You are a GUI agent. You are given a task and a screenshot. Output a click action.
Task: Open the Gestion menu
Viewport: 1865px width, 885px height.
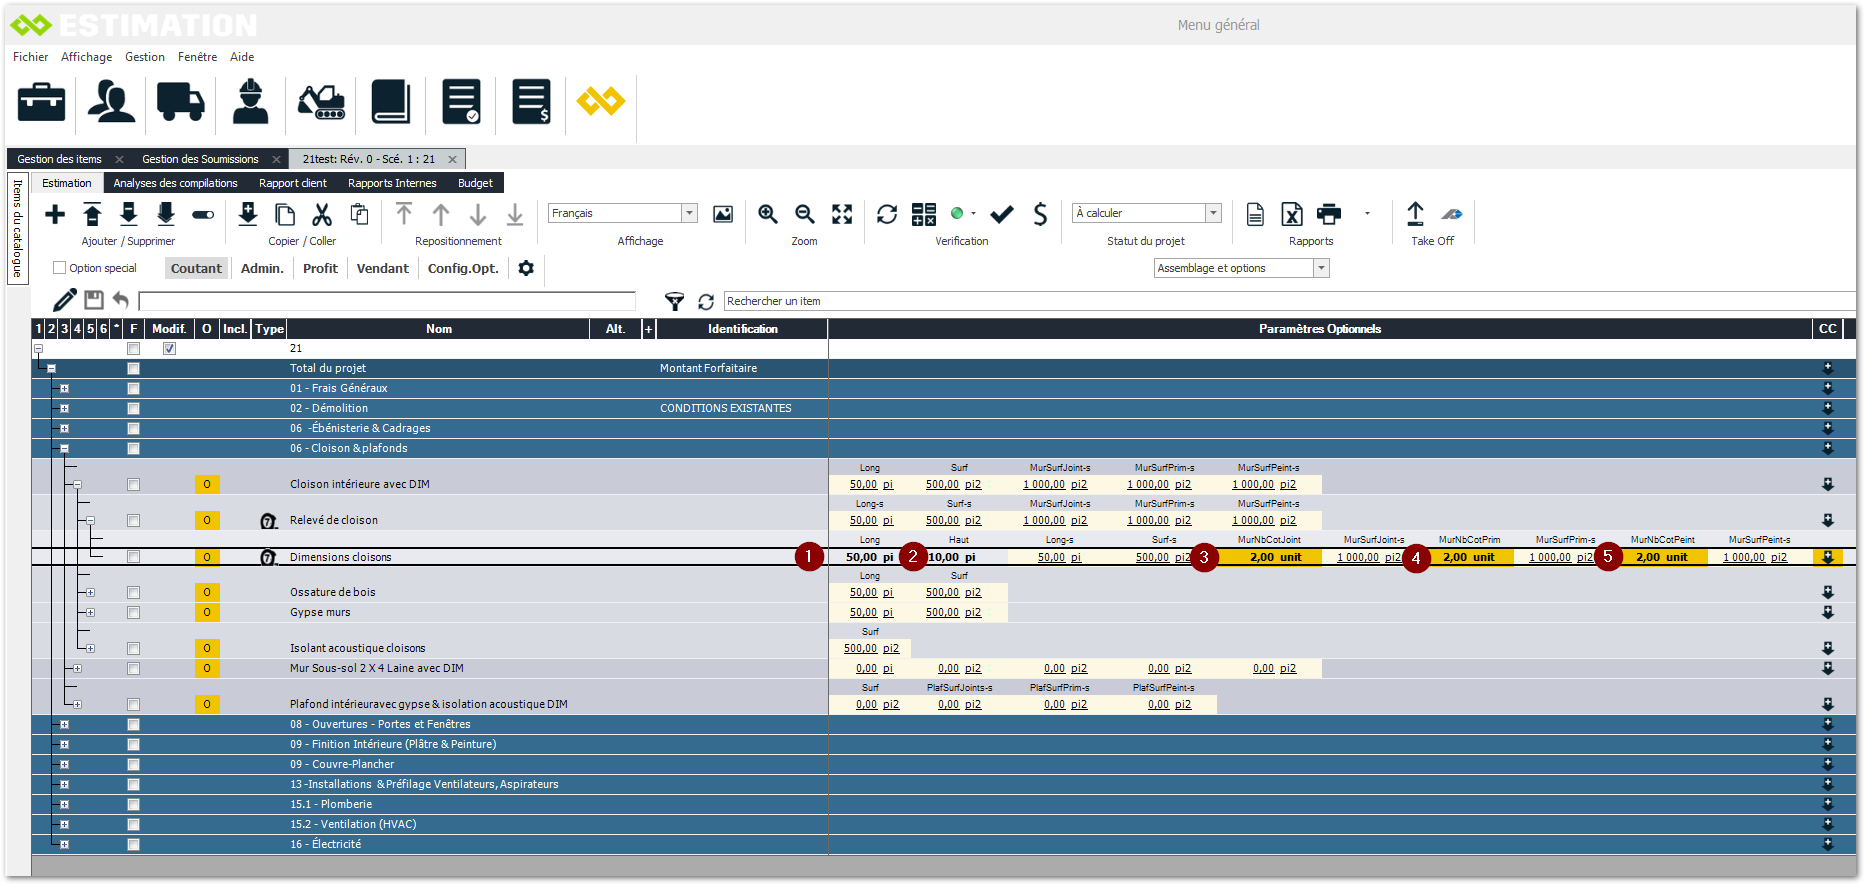pos(145,57)
